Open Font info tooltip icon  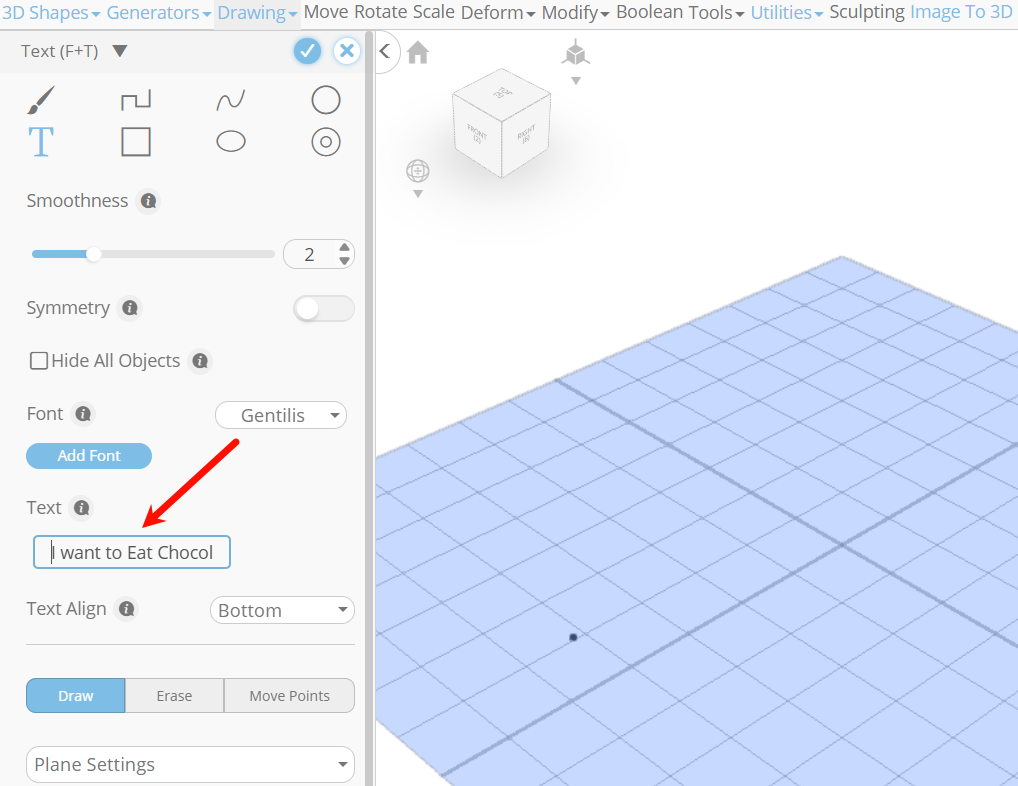pos(83,414)
